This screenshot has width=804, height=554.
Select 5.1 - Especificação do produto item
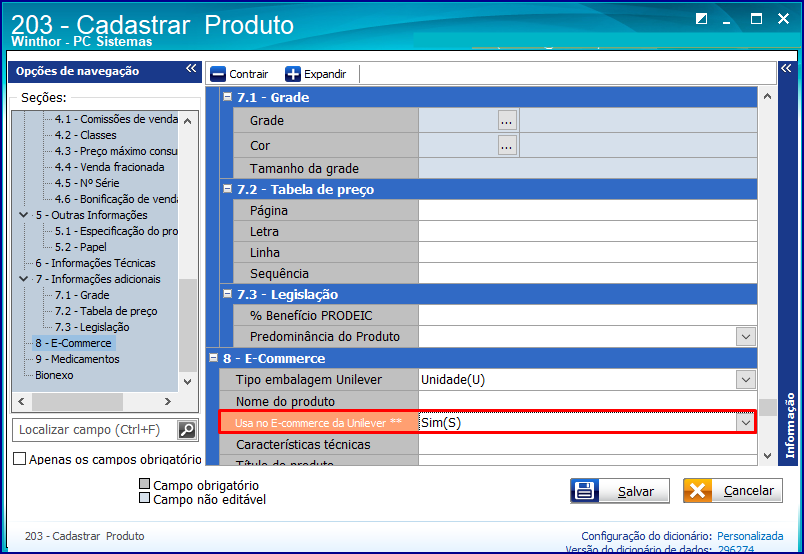(116, 231)
